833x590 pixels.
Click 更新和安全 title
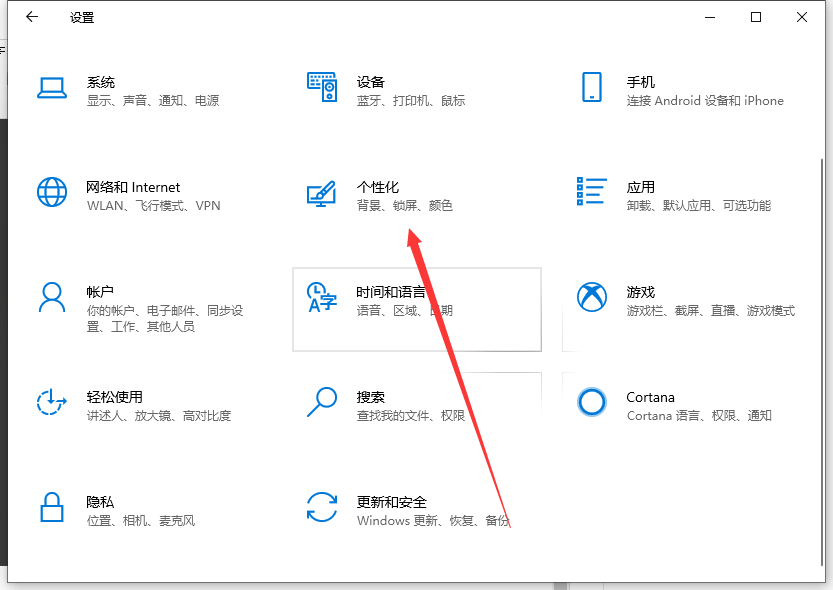tap(392, 502)
